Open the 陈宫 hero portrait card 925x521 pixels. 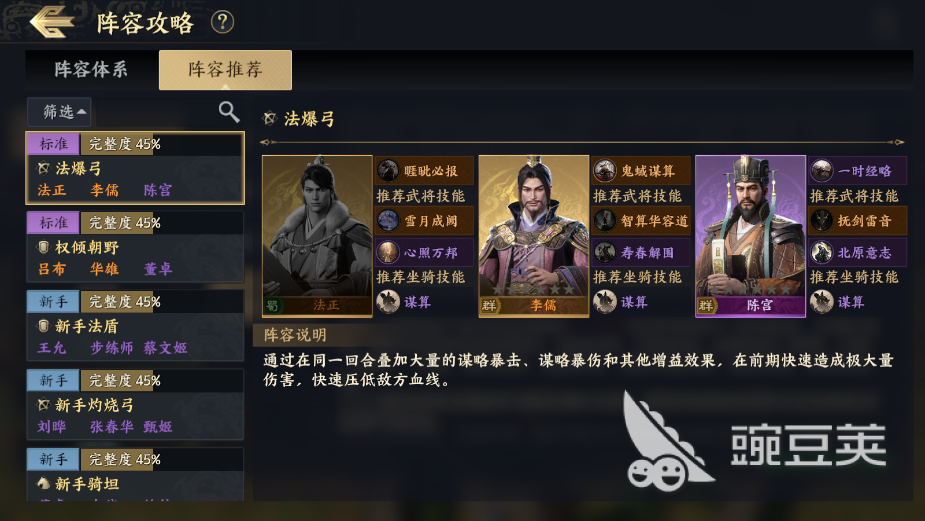pos(750,236)
